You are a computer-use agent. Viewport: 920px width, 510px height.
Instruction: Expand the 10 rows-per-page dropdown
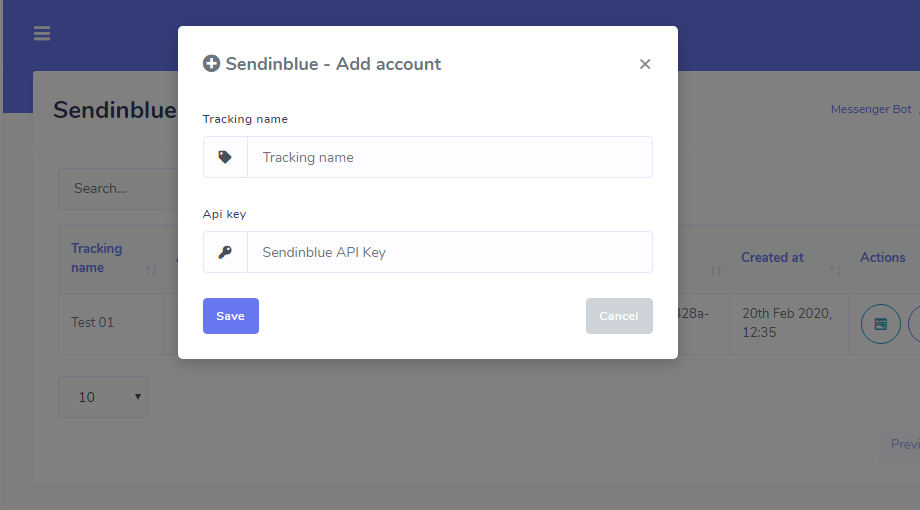click(103, 397)
